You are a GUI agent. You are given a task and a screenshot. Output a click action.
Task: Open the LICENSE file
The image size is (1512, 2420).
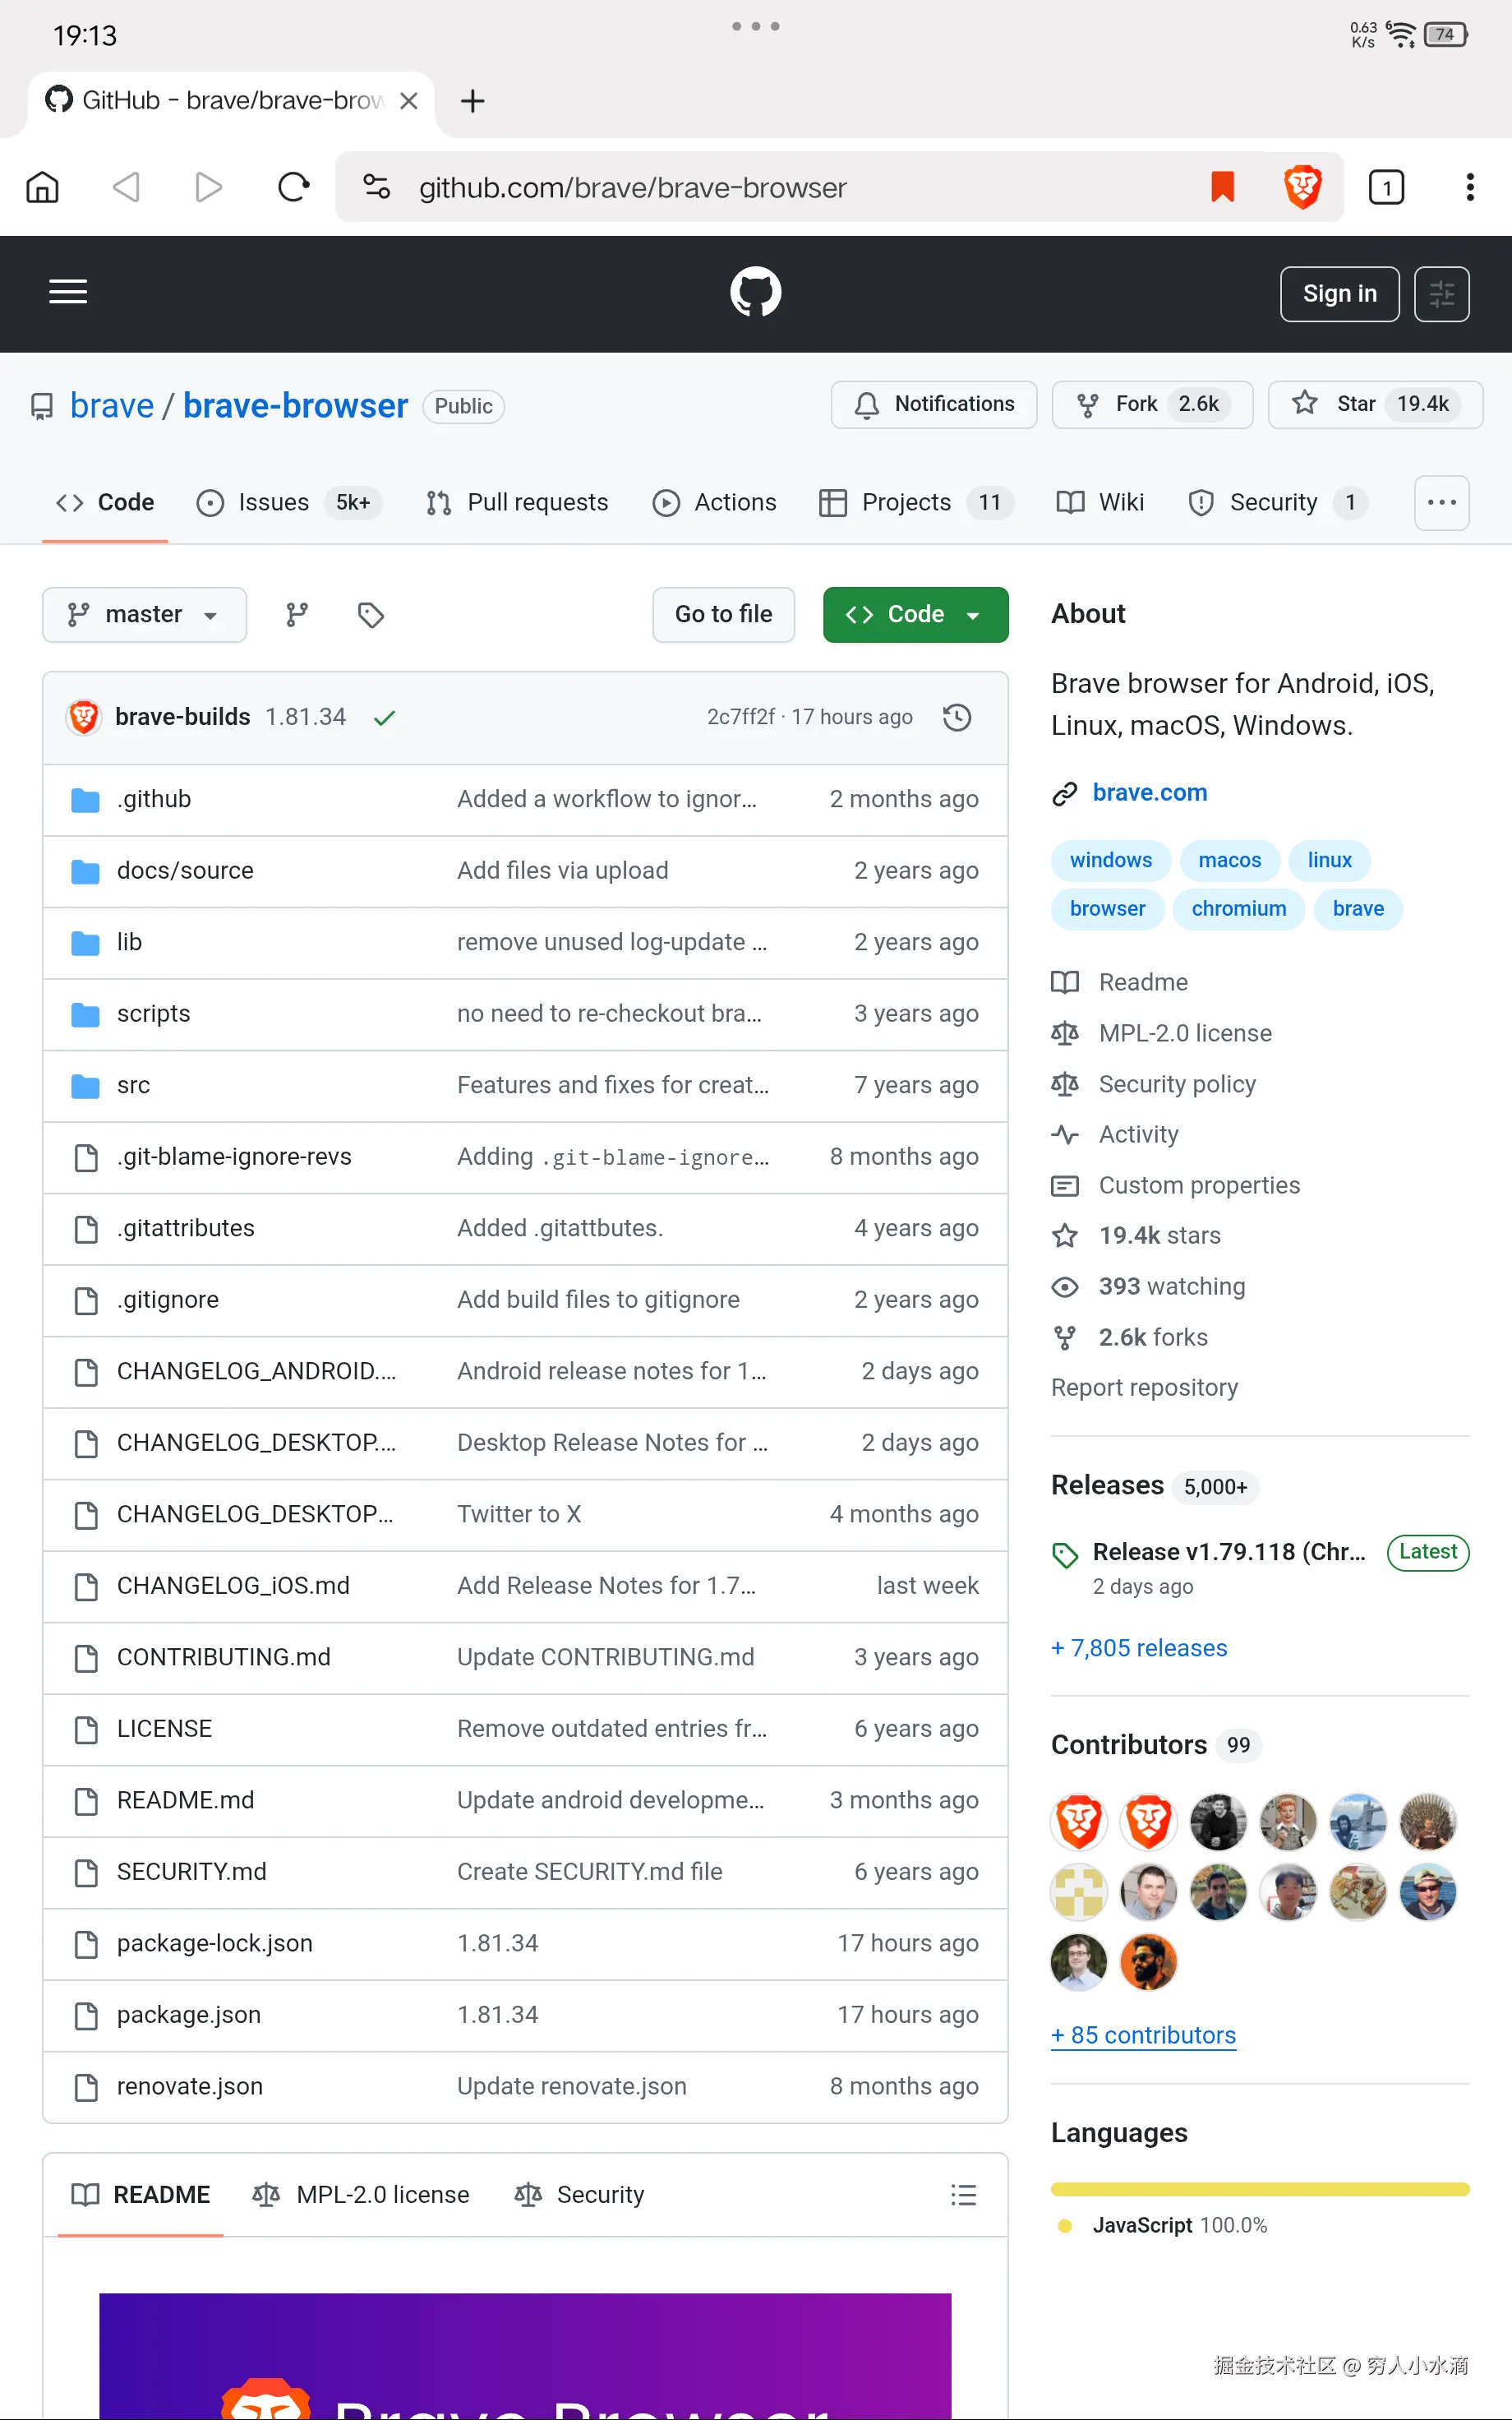[164, 1728]
